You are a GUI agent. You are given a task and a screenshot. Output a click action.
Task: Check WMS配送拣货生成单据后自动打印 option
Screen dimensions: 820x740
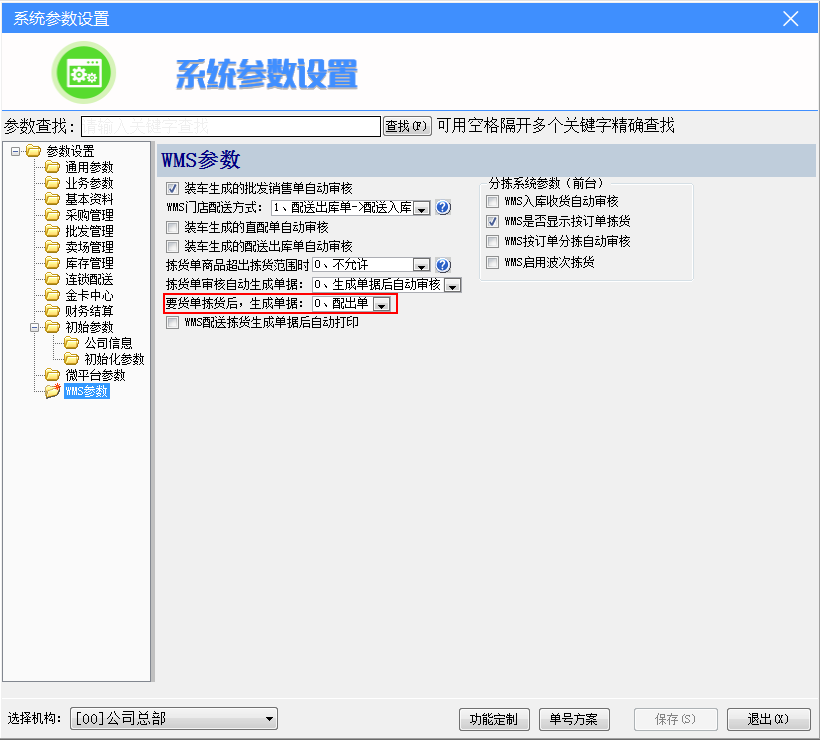click(173, 323)
